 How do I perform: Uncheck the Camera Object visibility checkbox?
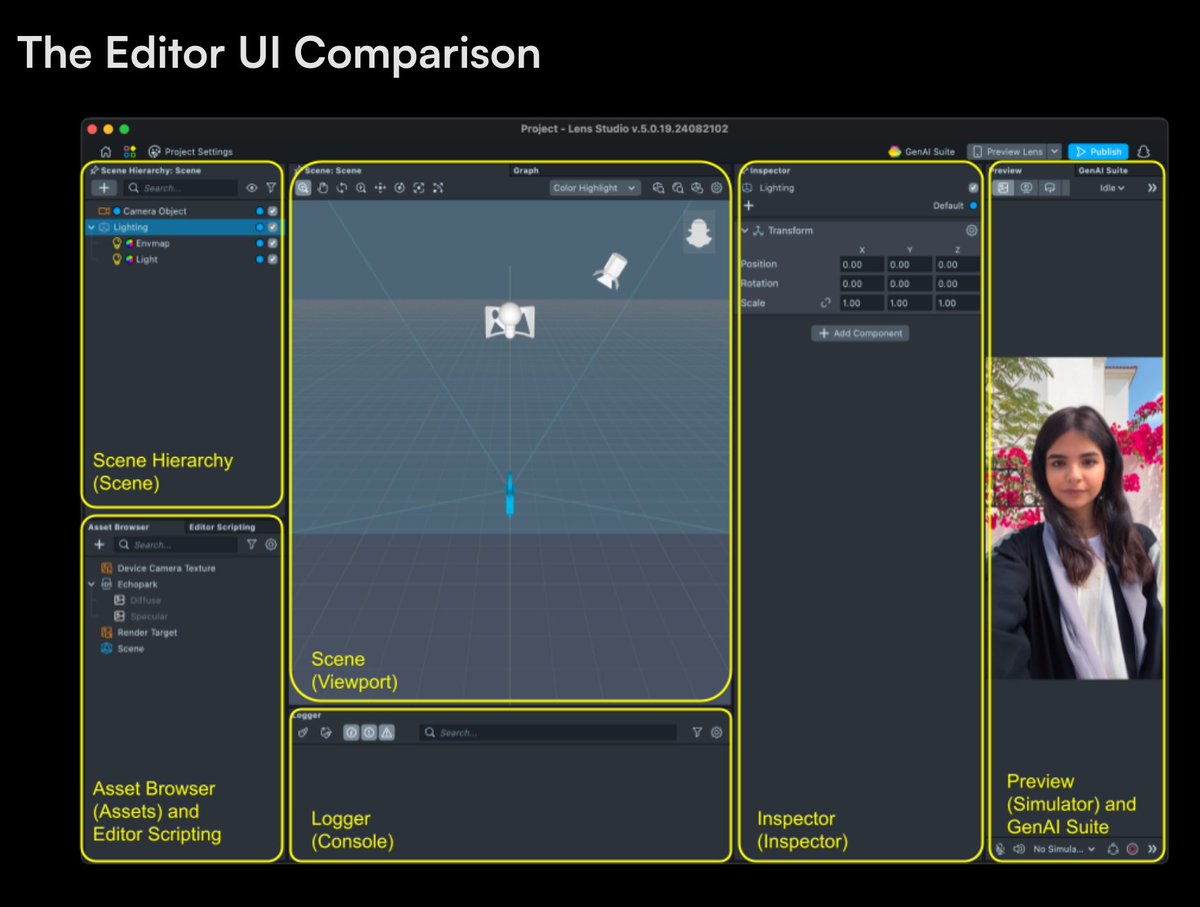click(x=272, y=211)
